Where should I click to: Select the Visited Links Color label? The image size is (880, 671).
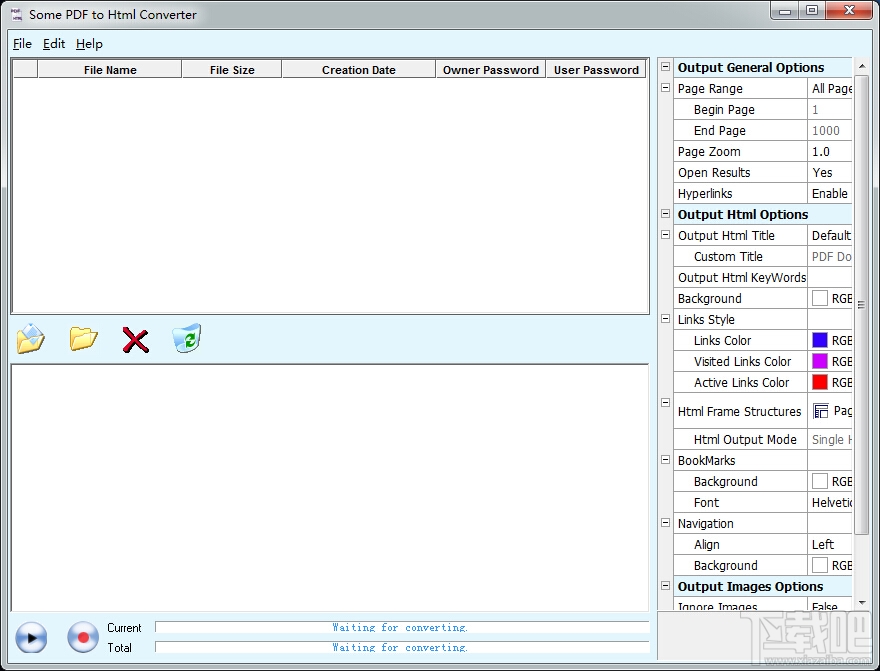pos(742,361)
